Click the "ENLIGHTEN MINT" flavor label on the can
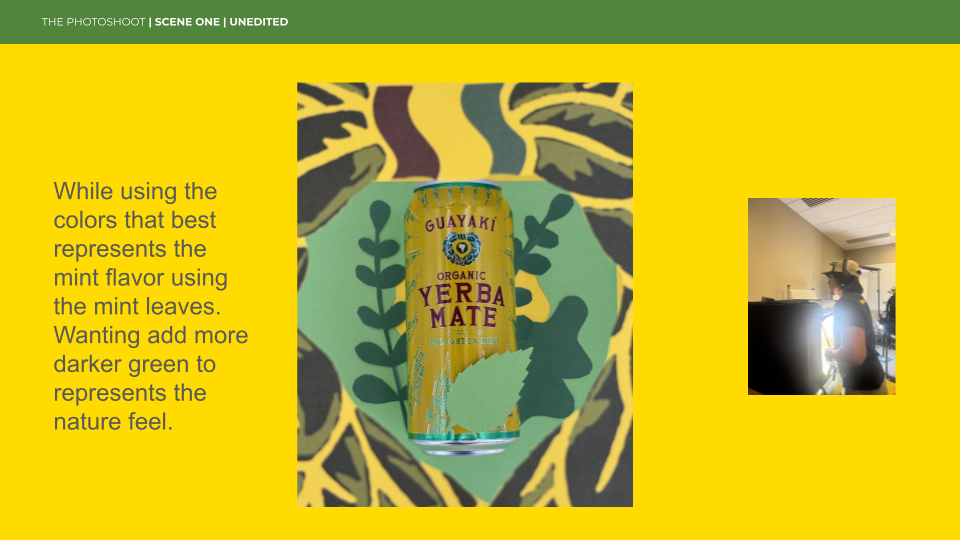 tap(464, 341)
